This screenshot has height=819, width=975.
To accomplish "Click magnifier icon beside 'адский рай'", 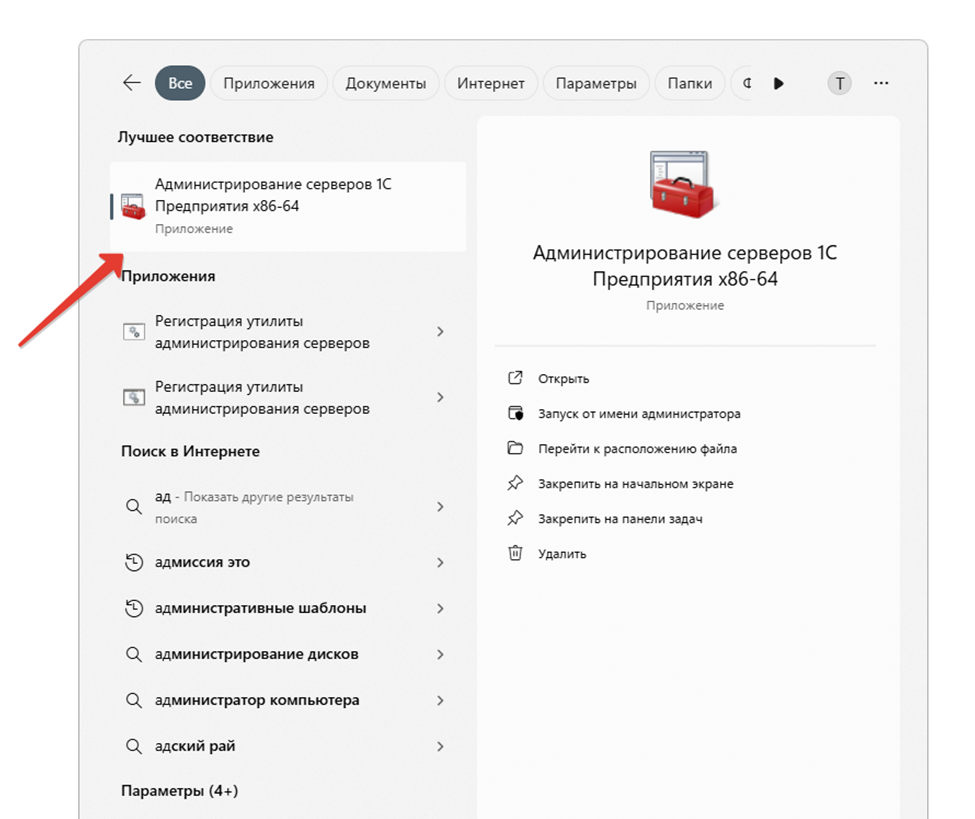I will click(x=134, y=746).
